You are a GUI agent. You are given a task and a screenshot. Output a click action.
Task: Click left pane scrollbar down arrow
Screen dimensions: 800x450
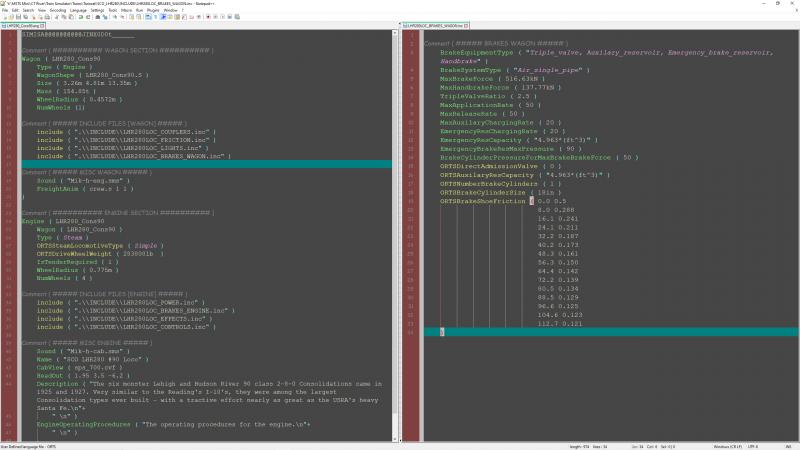[395, 438]
